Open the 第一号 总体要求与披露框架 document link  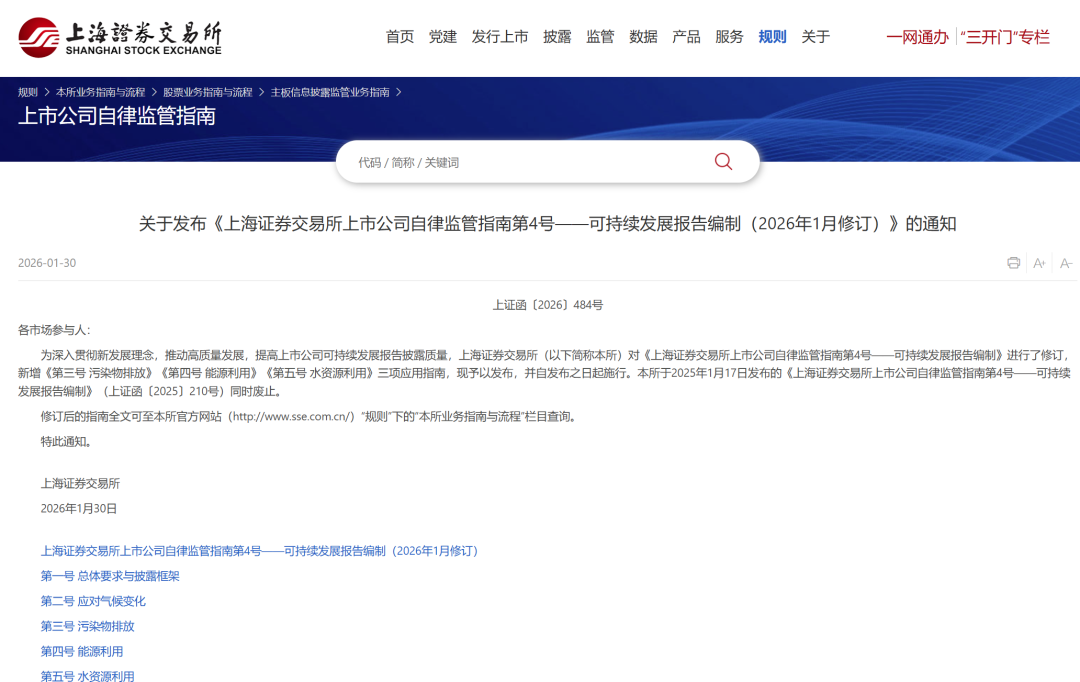[111, 576]
